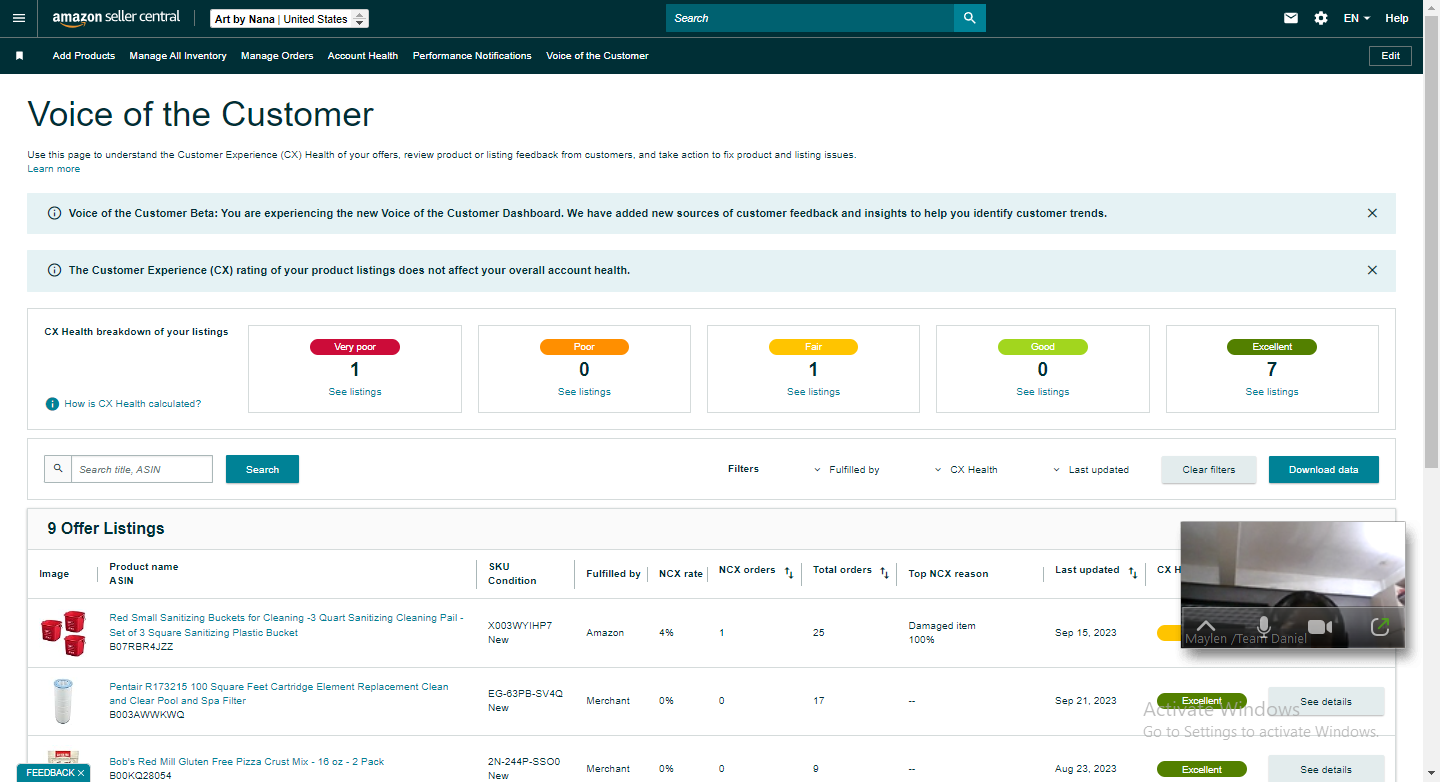Screen dimensions: 1440x782
Task: Click the top bar magnifier search button
Action: (x=970, y=18)
